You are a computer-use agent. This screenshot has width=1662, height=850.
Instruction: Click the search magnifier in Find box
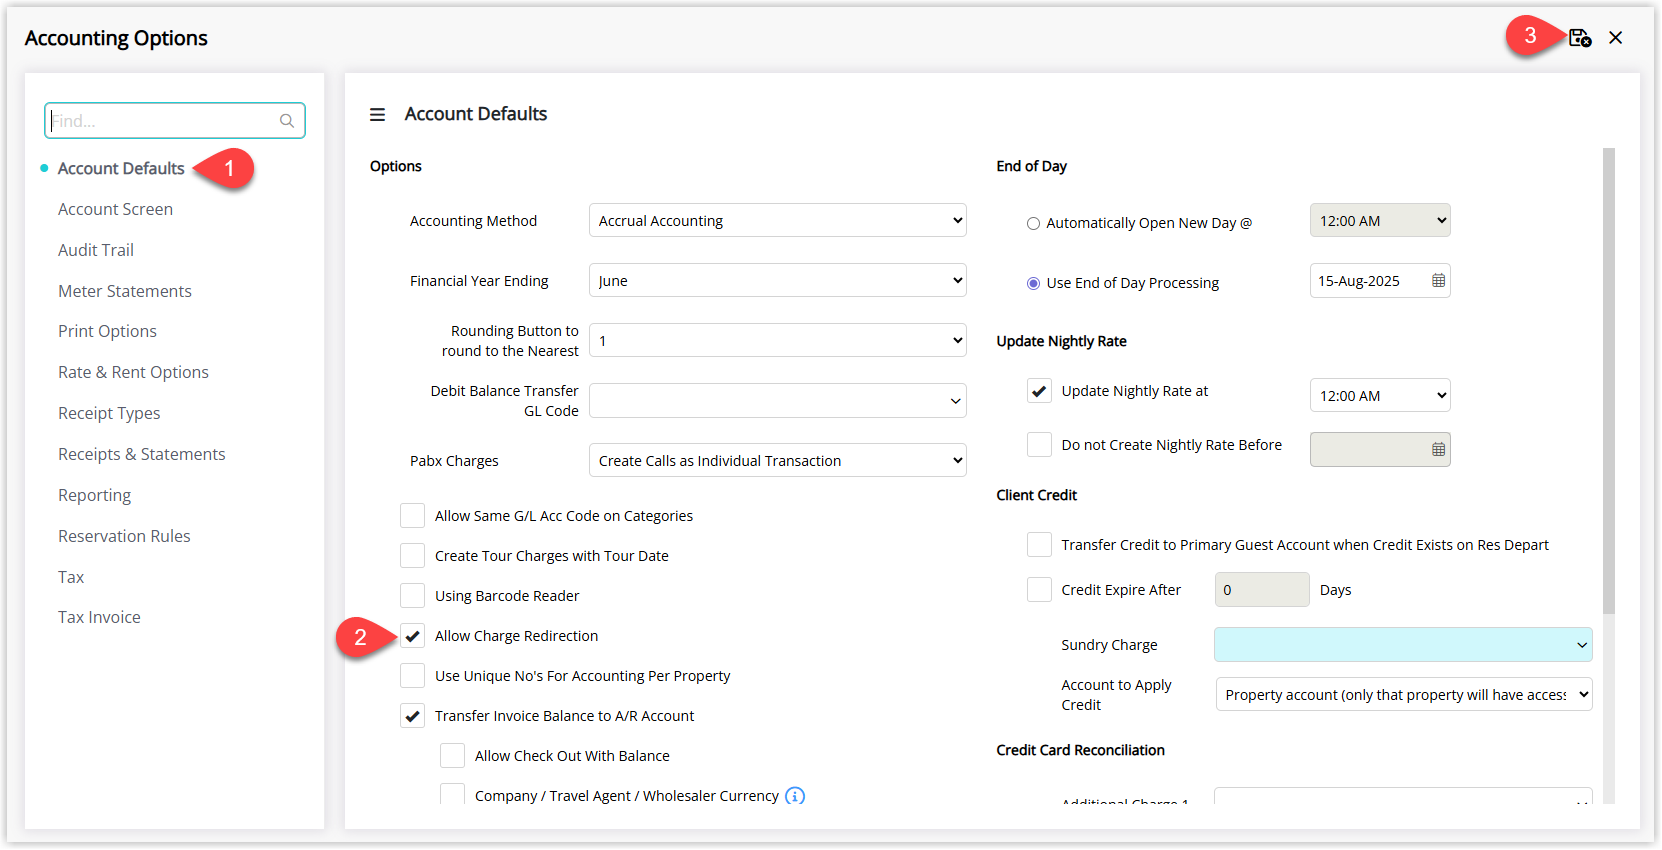(287, 121)
